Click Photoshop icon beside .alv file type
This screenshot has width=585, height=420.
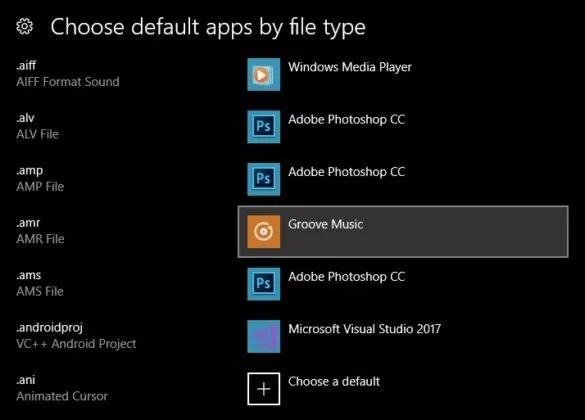(263, 127)
